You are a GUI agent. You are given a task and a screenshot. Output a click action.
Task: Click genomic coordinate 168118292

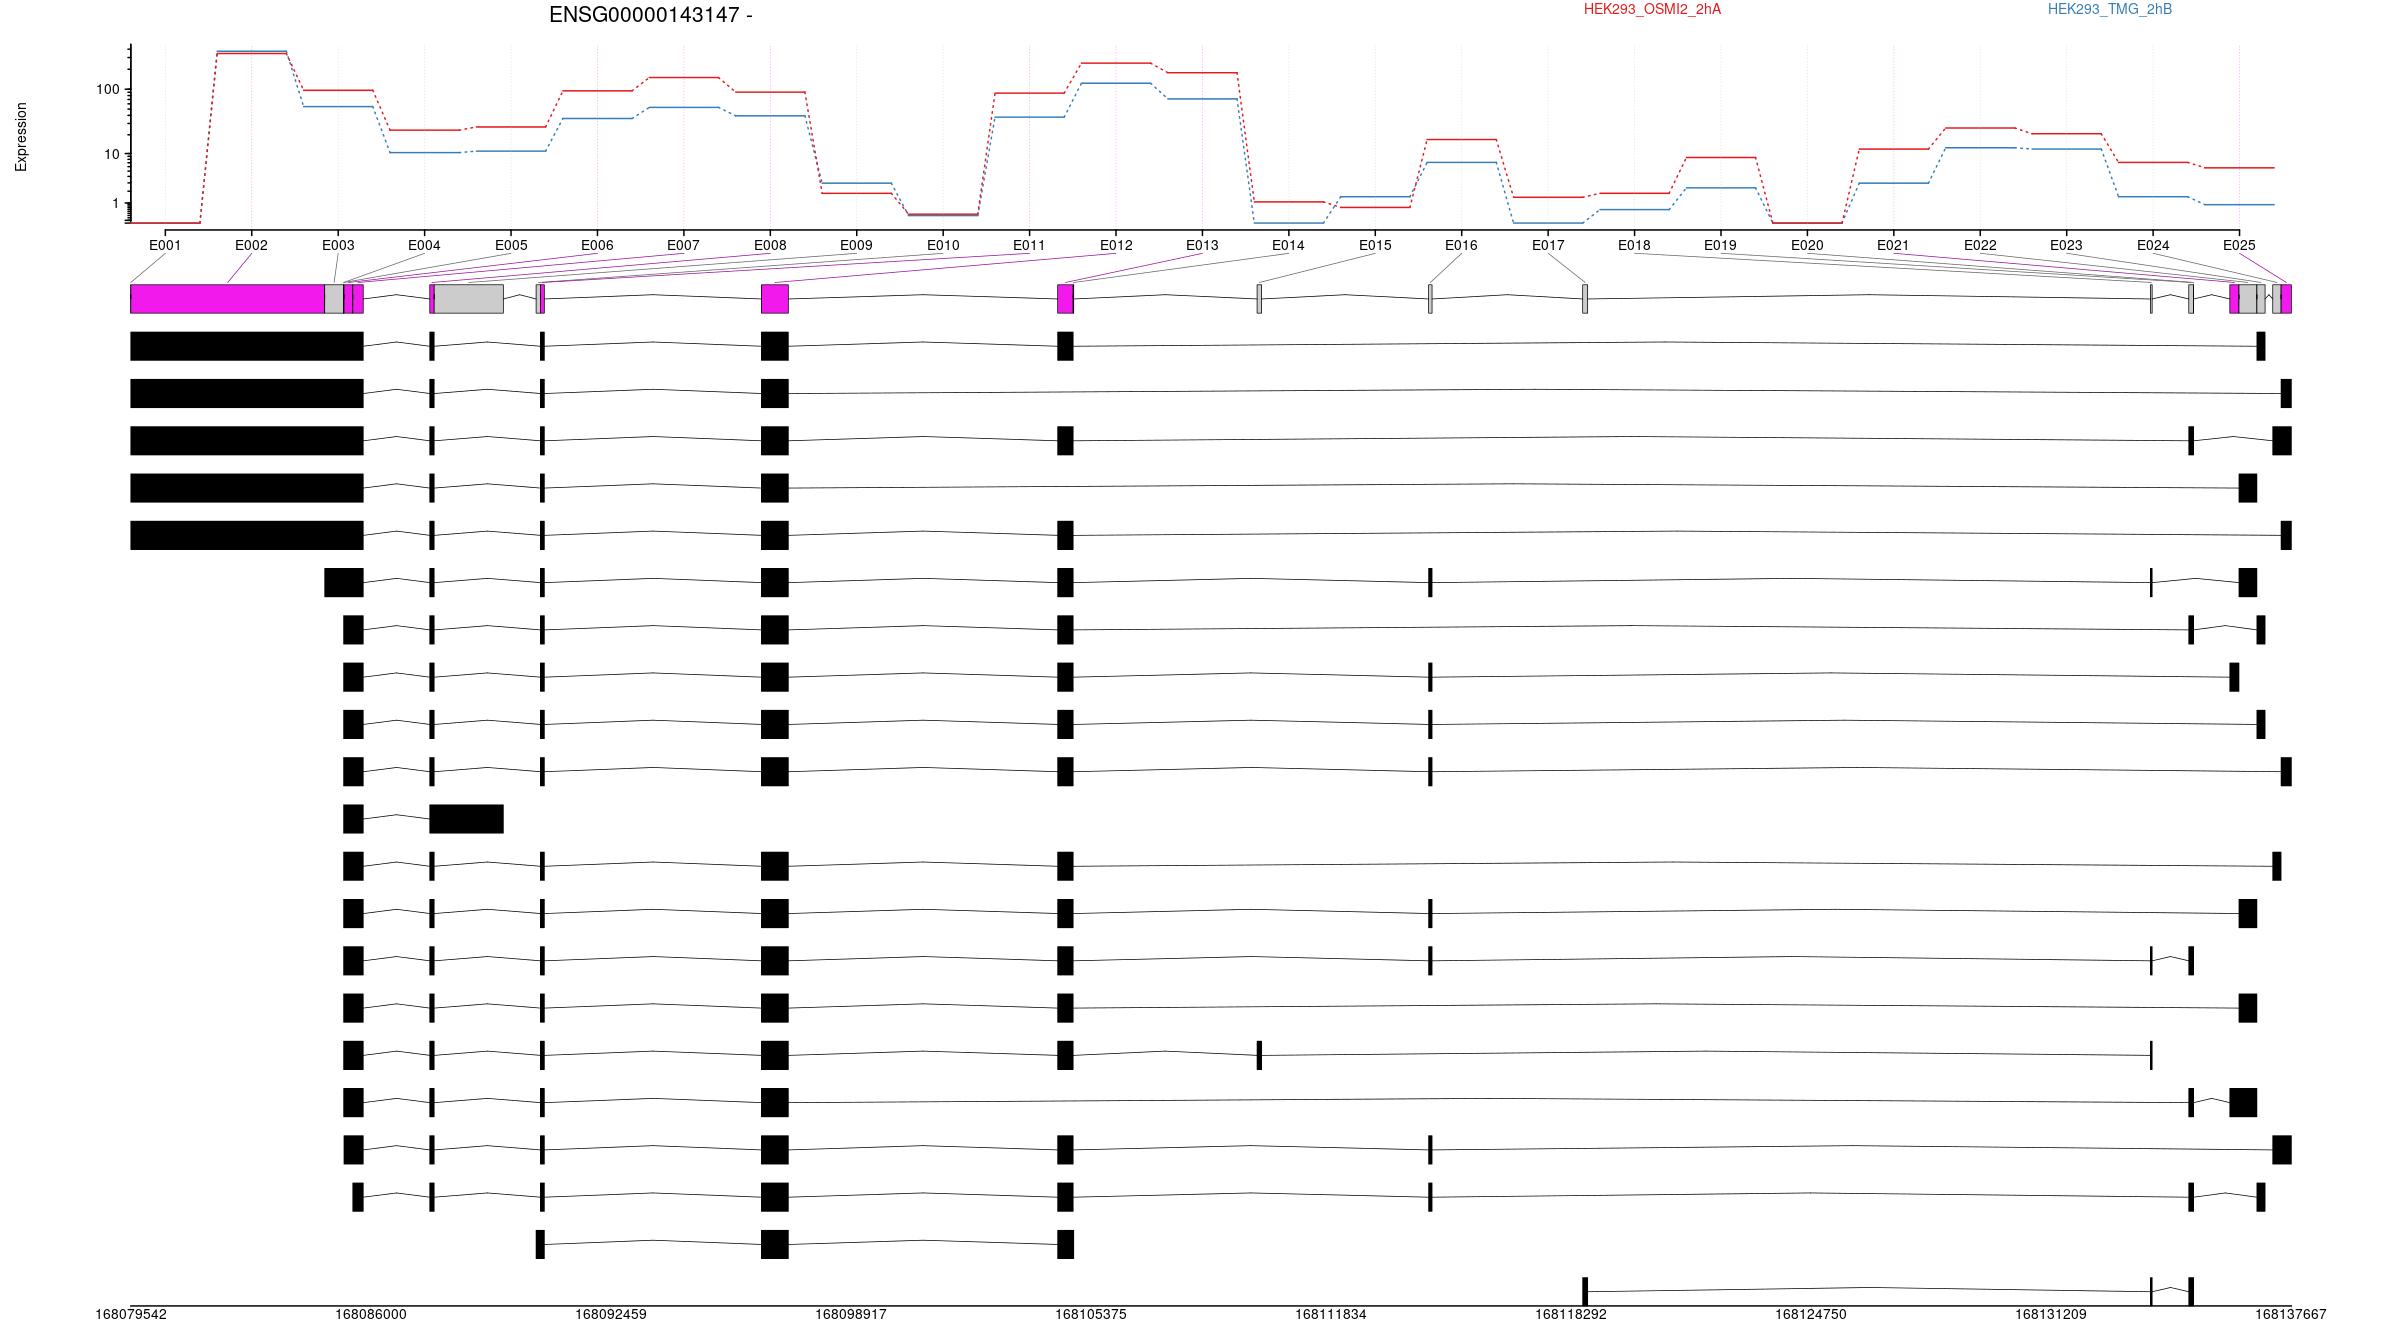(x=1571, y=1314)
